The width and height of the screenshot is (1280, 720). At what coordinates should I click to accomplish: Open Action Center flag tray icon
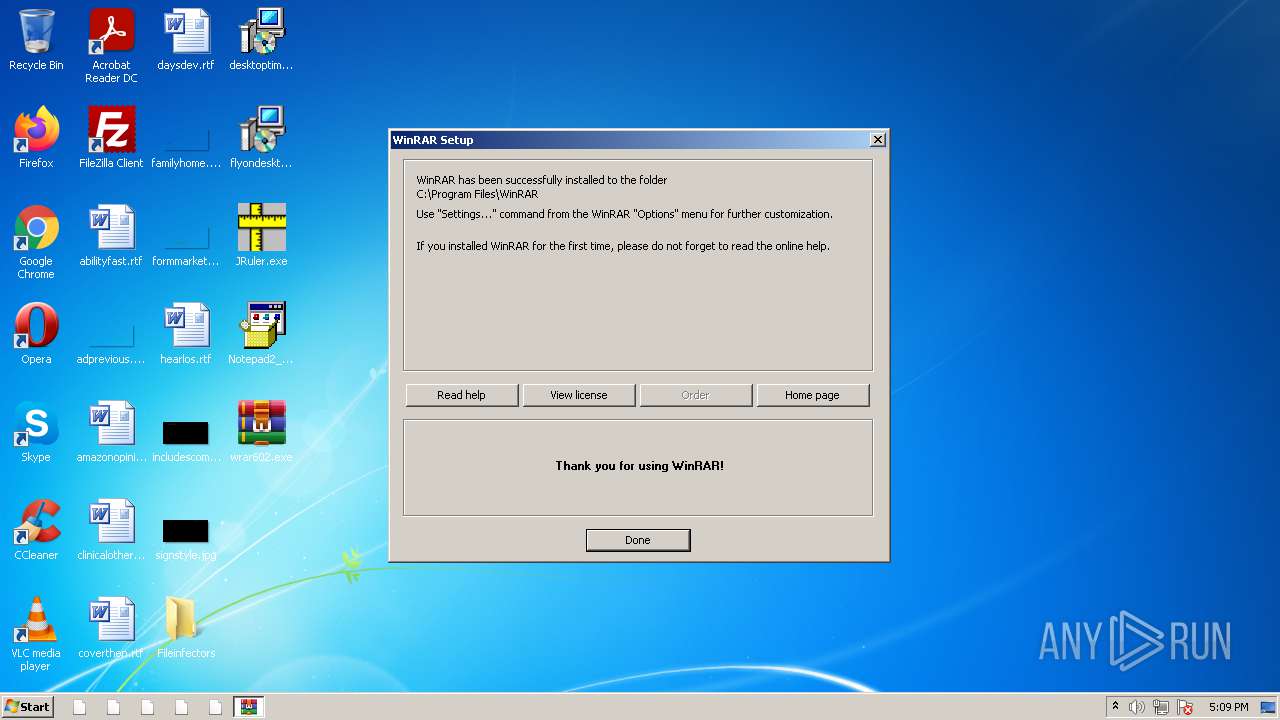point(1185,707)
